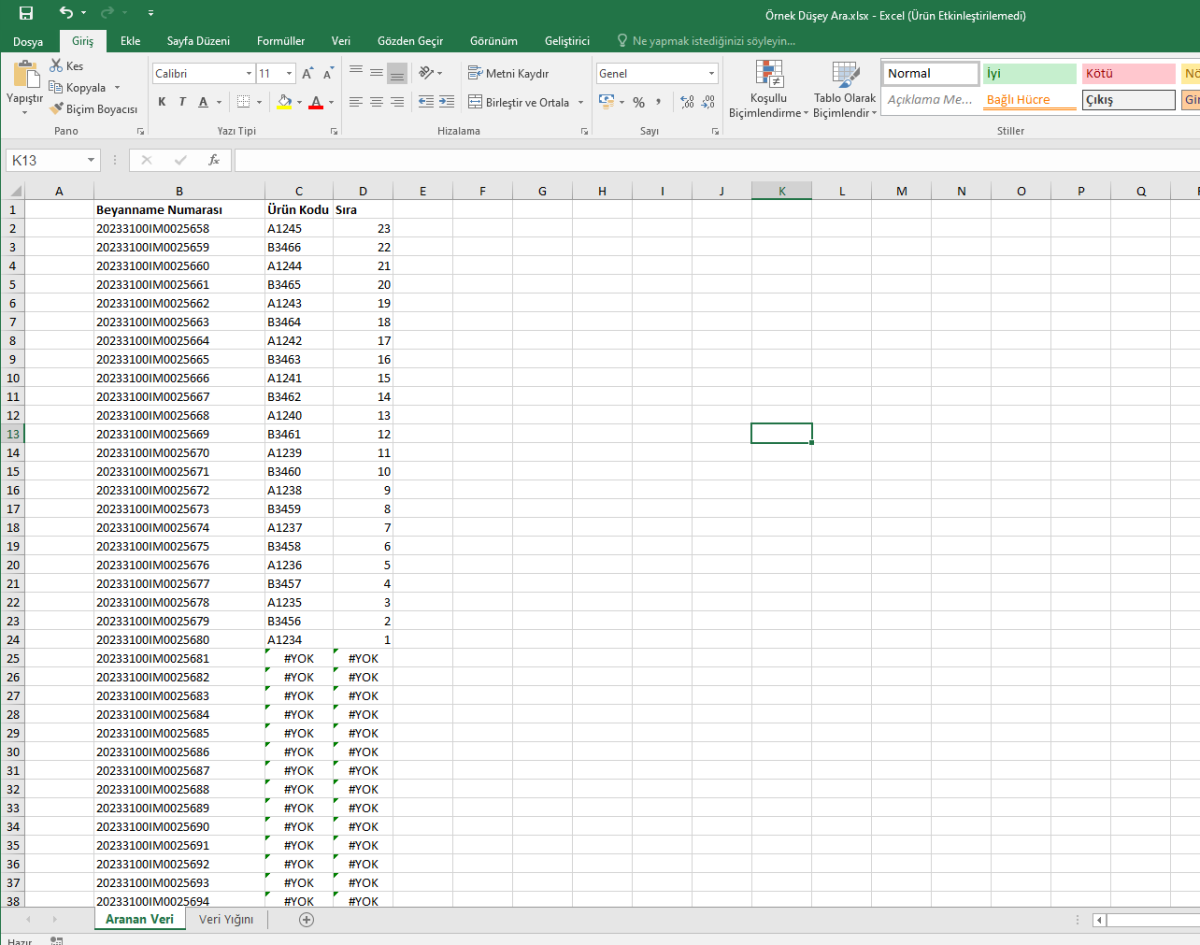Toggle Metni Kaydır wrap text
This screenshot has height=945, width=1200.
[509, 73]
